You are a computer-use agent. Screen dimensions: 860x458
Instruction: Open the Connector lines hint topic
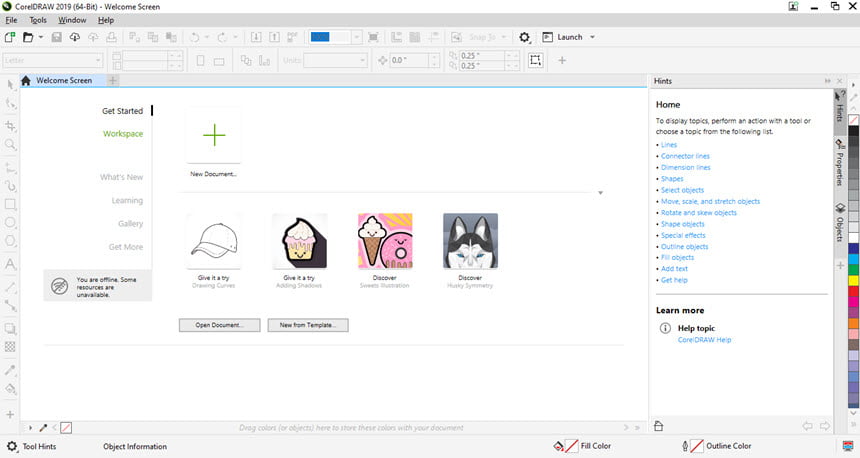(x=685, y=156)
